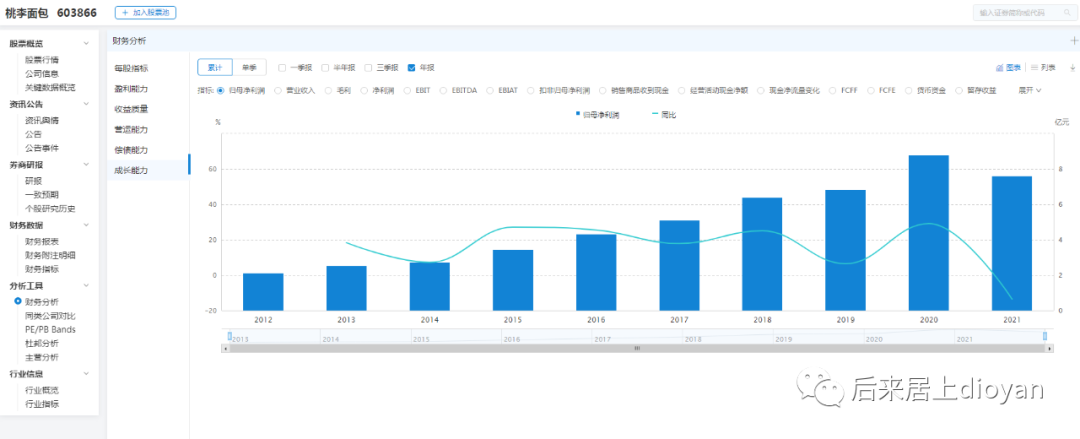Viewport: 1080px width, 439px height.
Task: Open the 盈利能力 tab
Action: point(131,88)
